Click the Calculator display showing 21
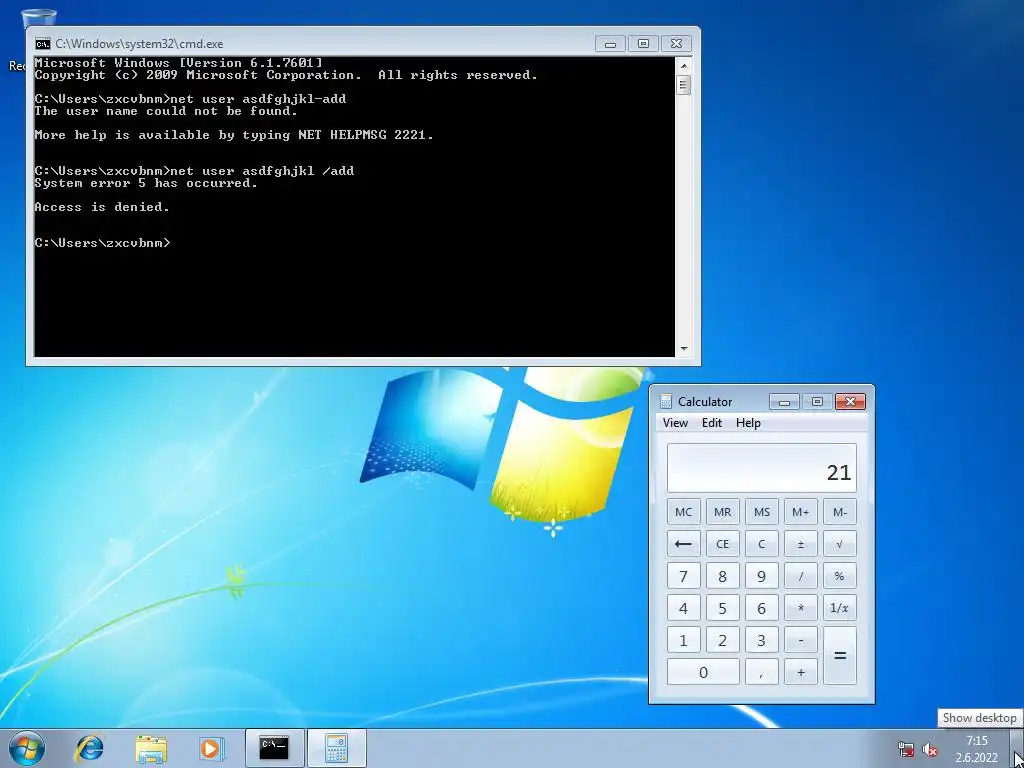This screenshot has height=768, width=1024. click(x=761, y=468)
